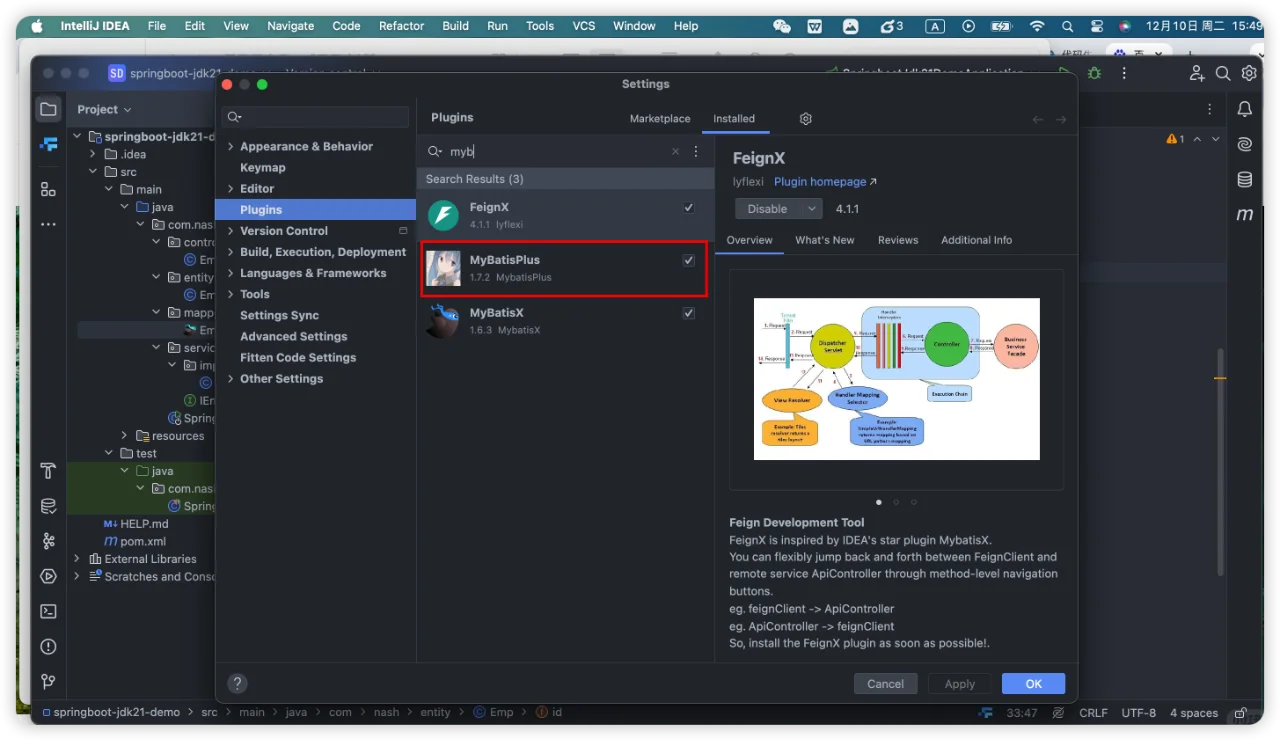Open the IDE main toolbar more-actions dots
This screenshot has height=740, width=1280.
[x=1125, y=73]
